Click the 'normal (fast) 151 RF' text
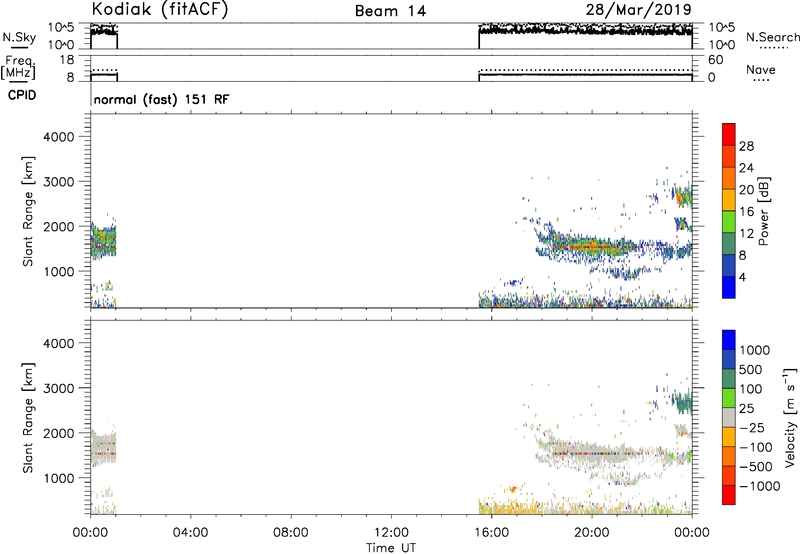The width and height of the screenshot is (800, 554). 161,99
